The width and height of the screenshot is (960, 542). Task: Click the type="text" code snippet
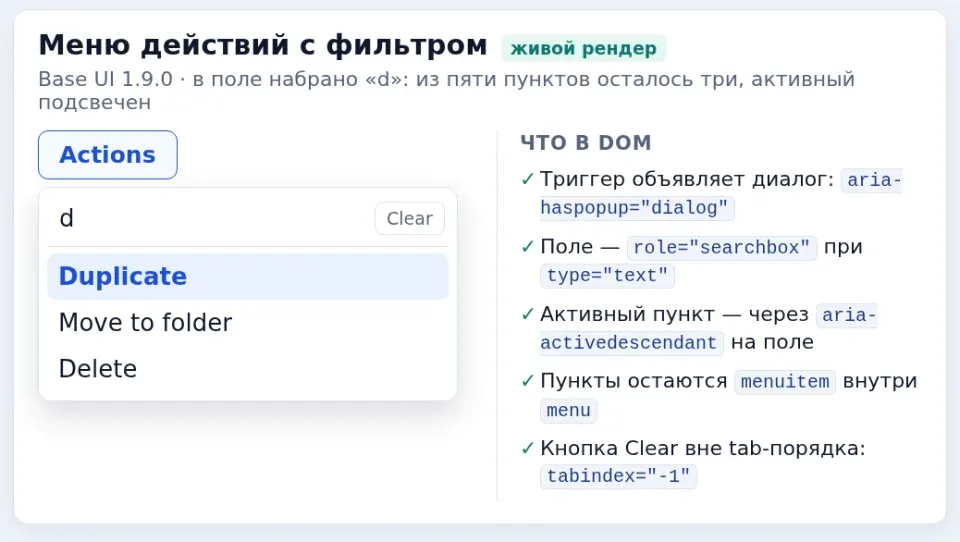[x=607, y=276]
